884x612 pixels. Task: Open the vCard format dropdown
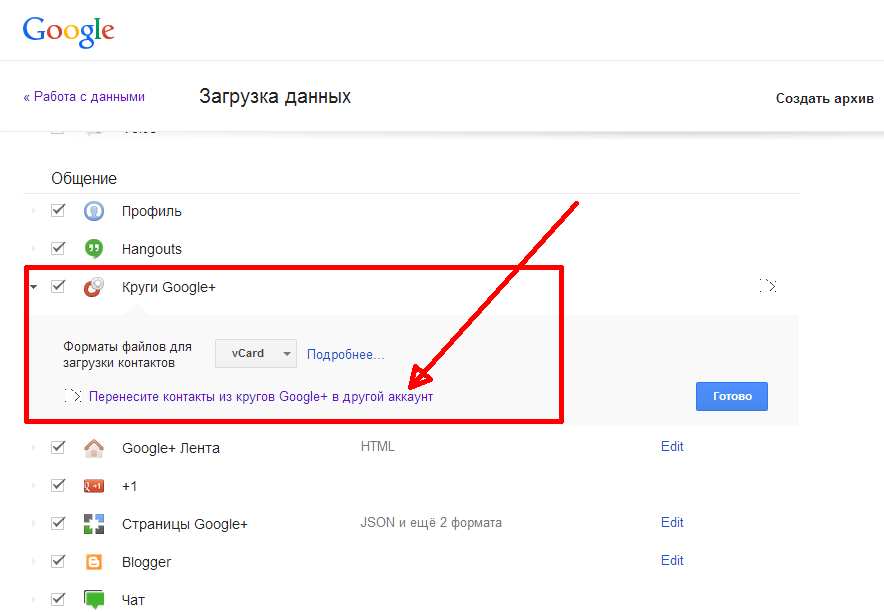[x=256, y=353]
